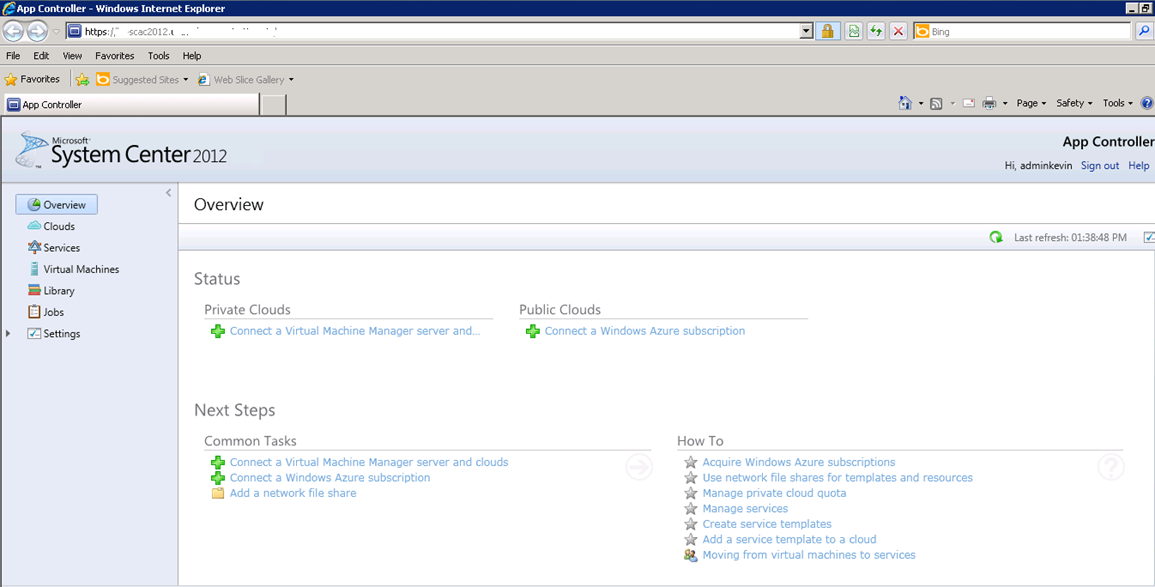Click the star beside Create service templates

point(690,524)
